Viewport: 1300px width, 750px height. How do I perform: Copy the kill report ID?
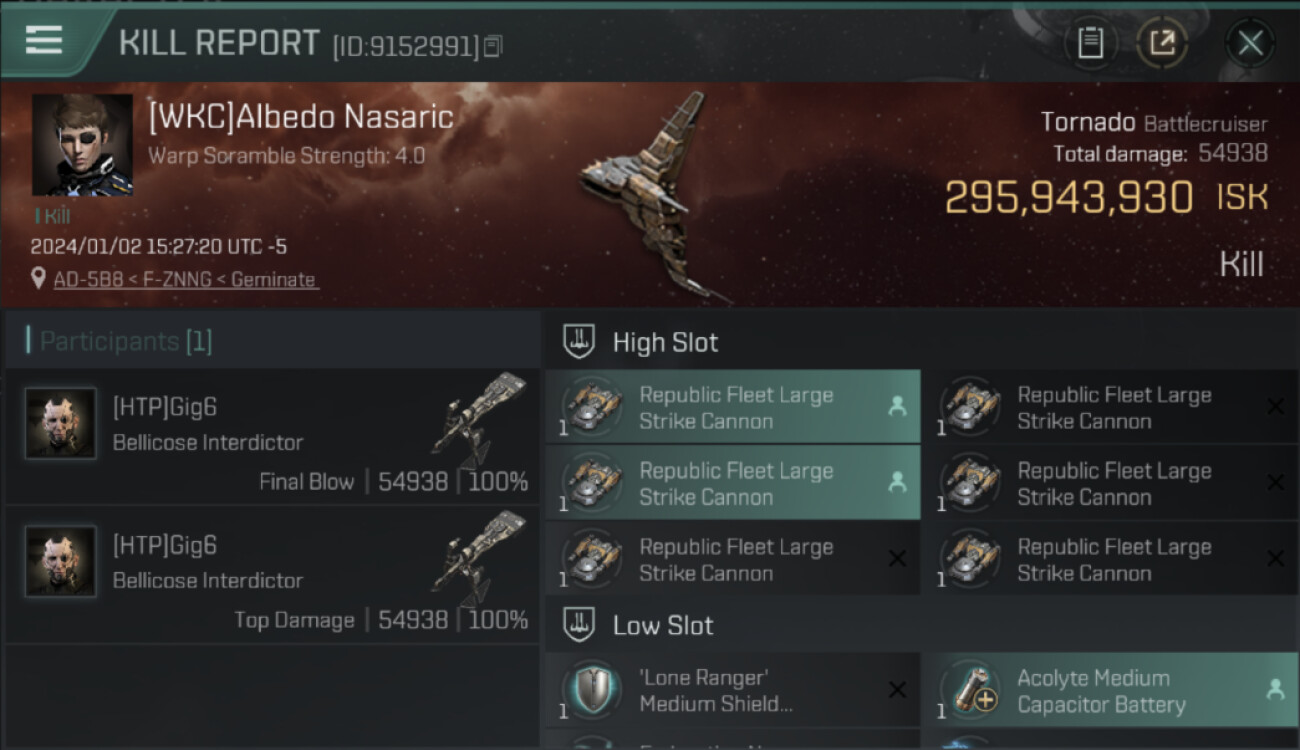click(493, 46)
